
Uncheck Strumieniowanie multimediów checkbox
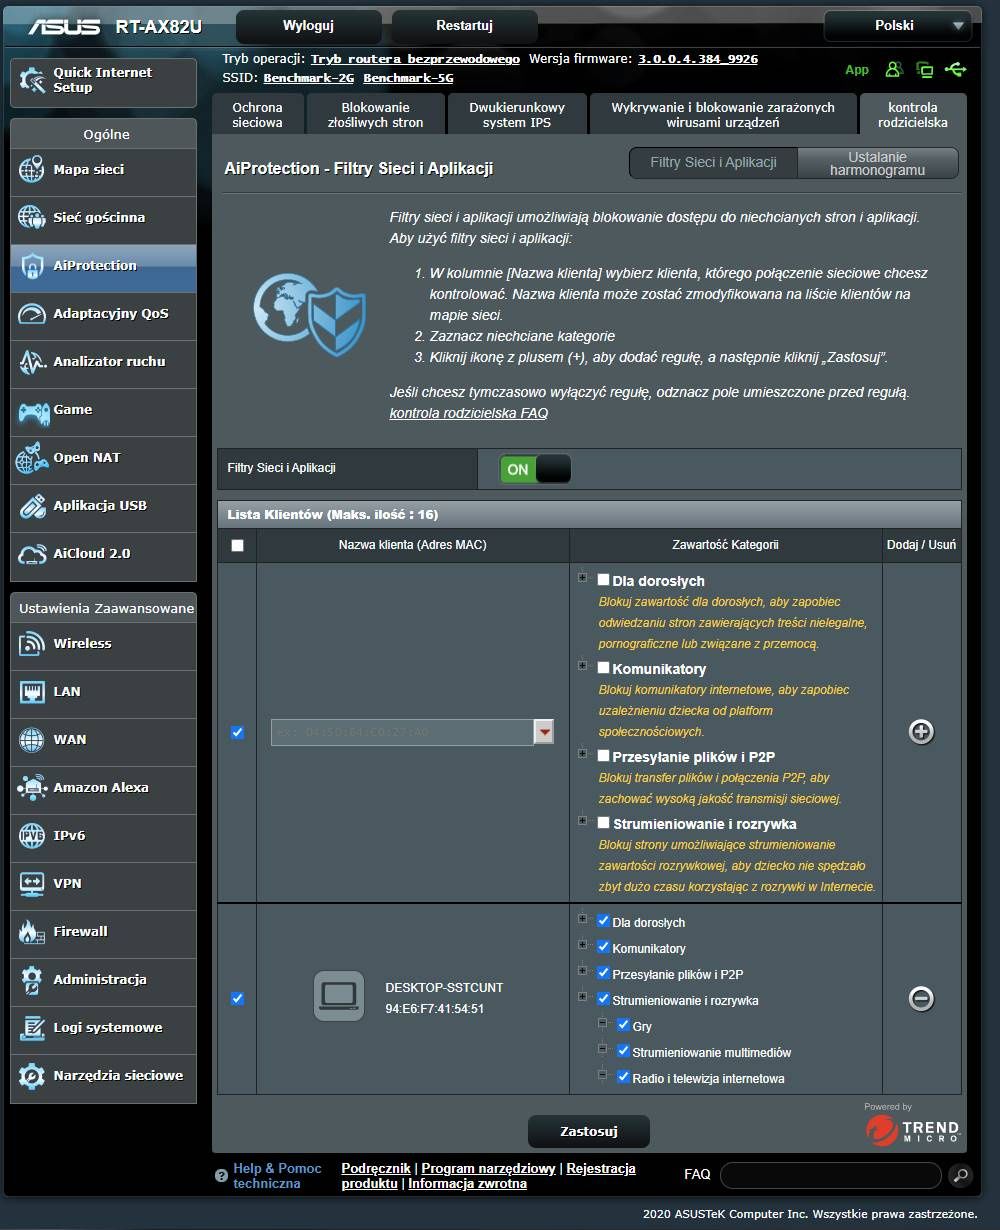(623, 1051)
